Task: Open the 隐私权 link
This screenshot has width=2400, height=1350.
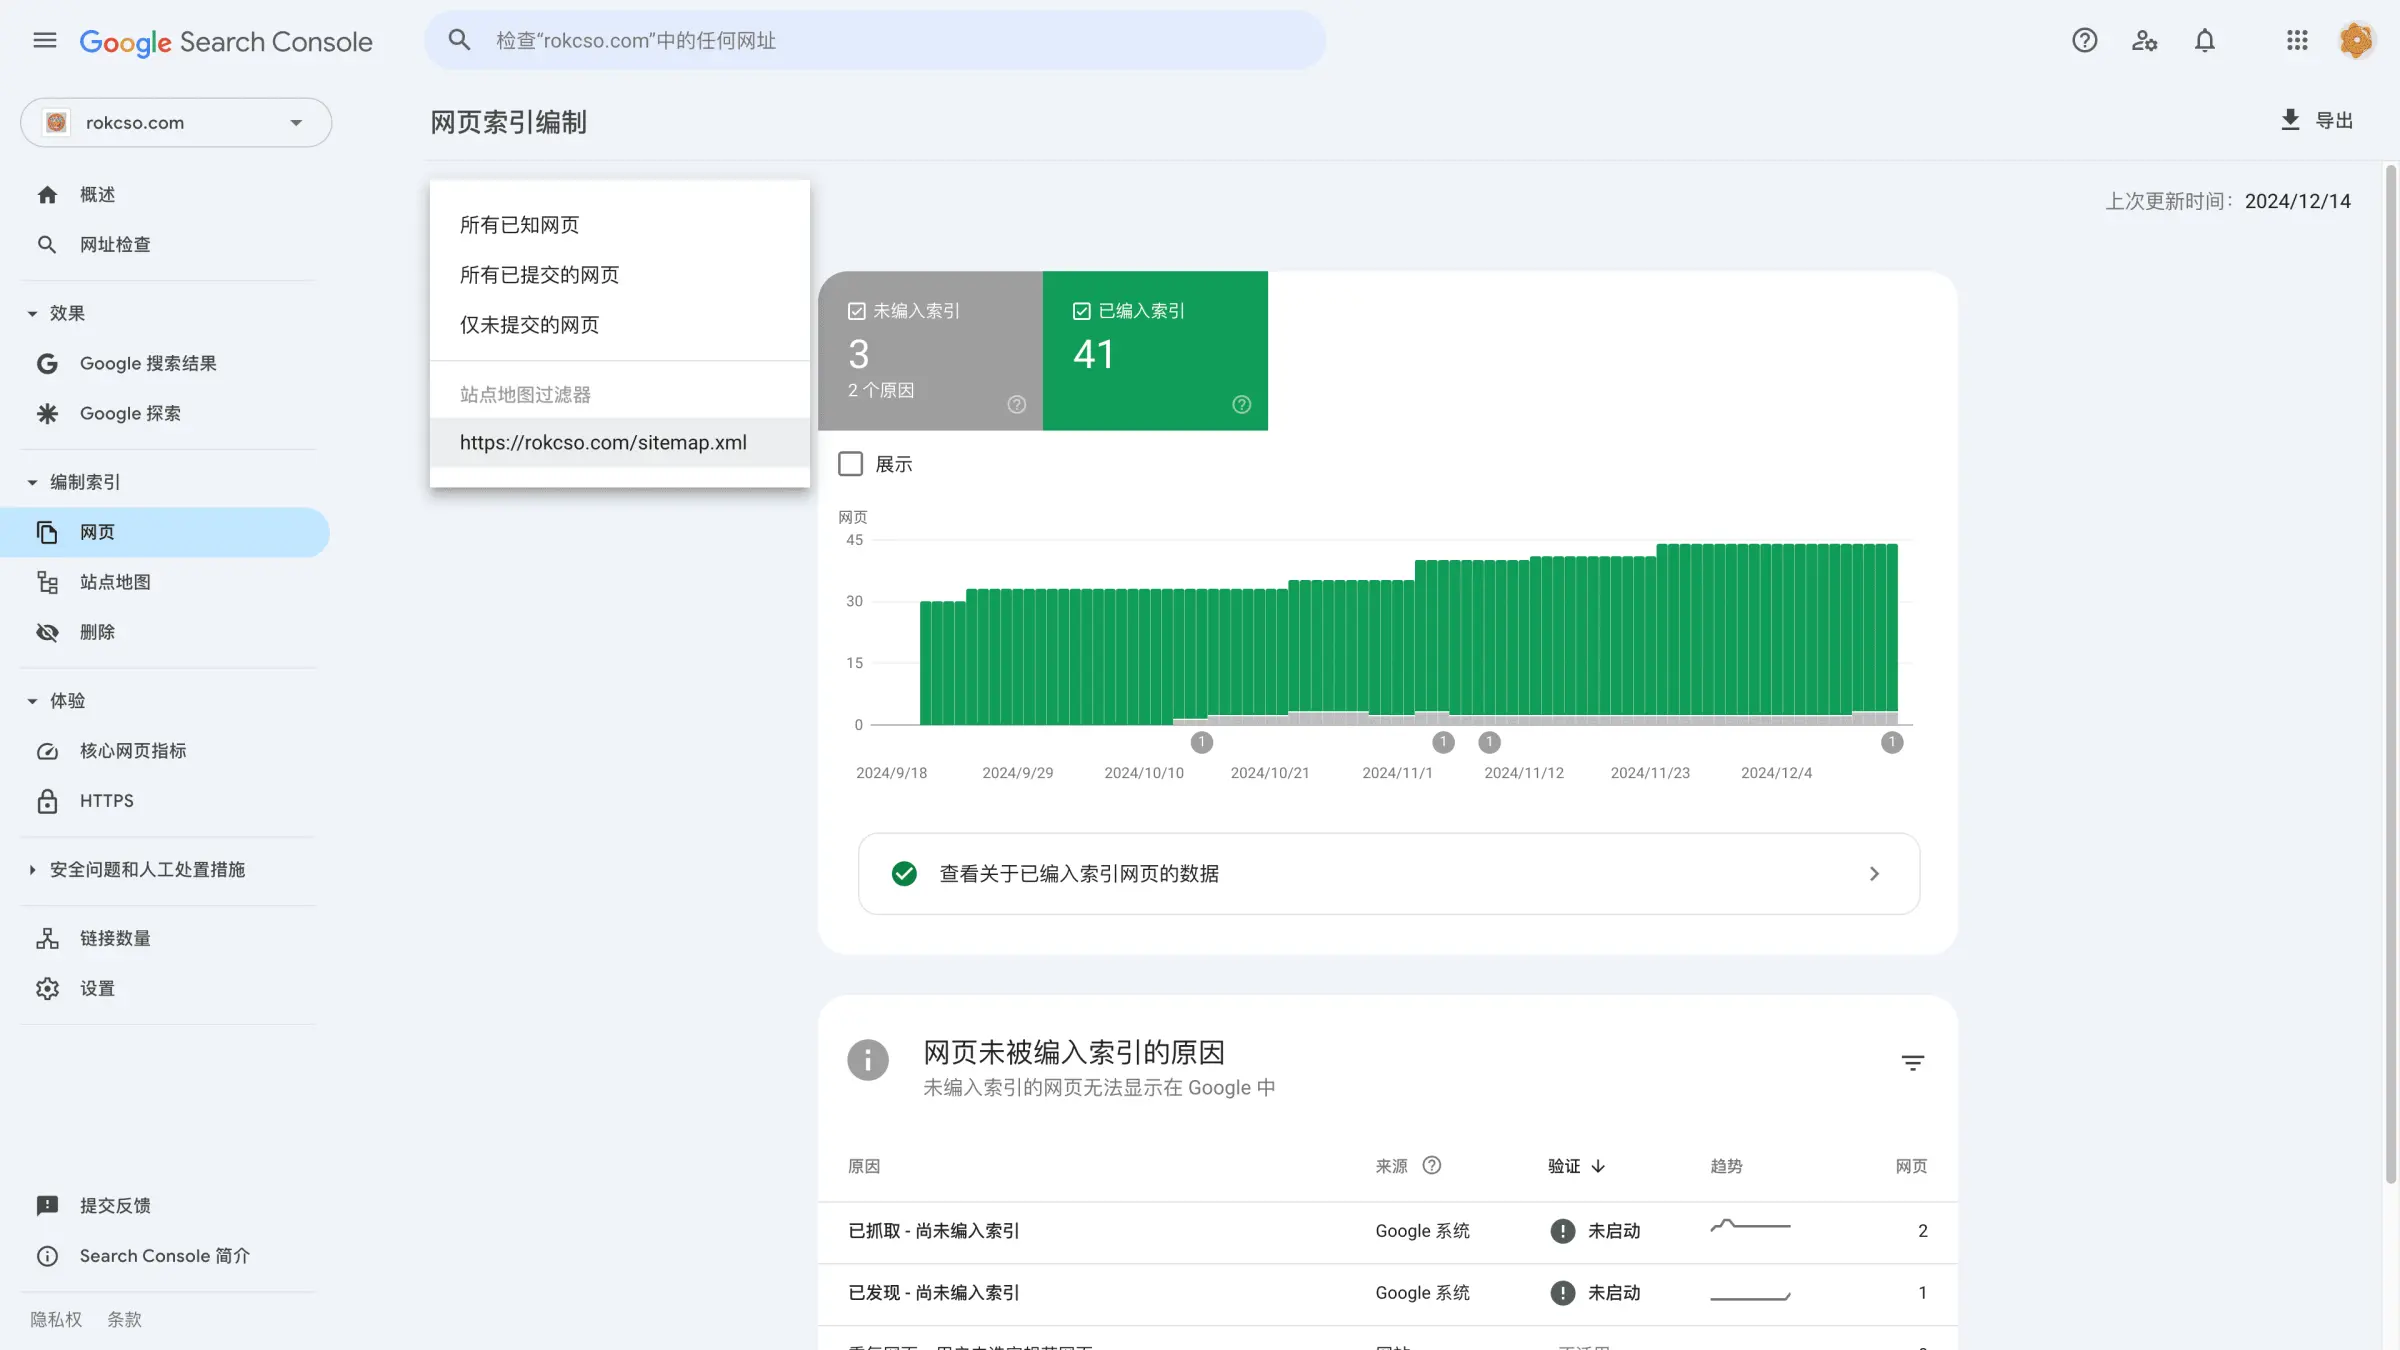Action: 56,1319
